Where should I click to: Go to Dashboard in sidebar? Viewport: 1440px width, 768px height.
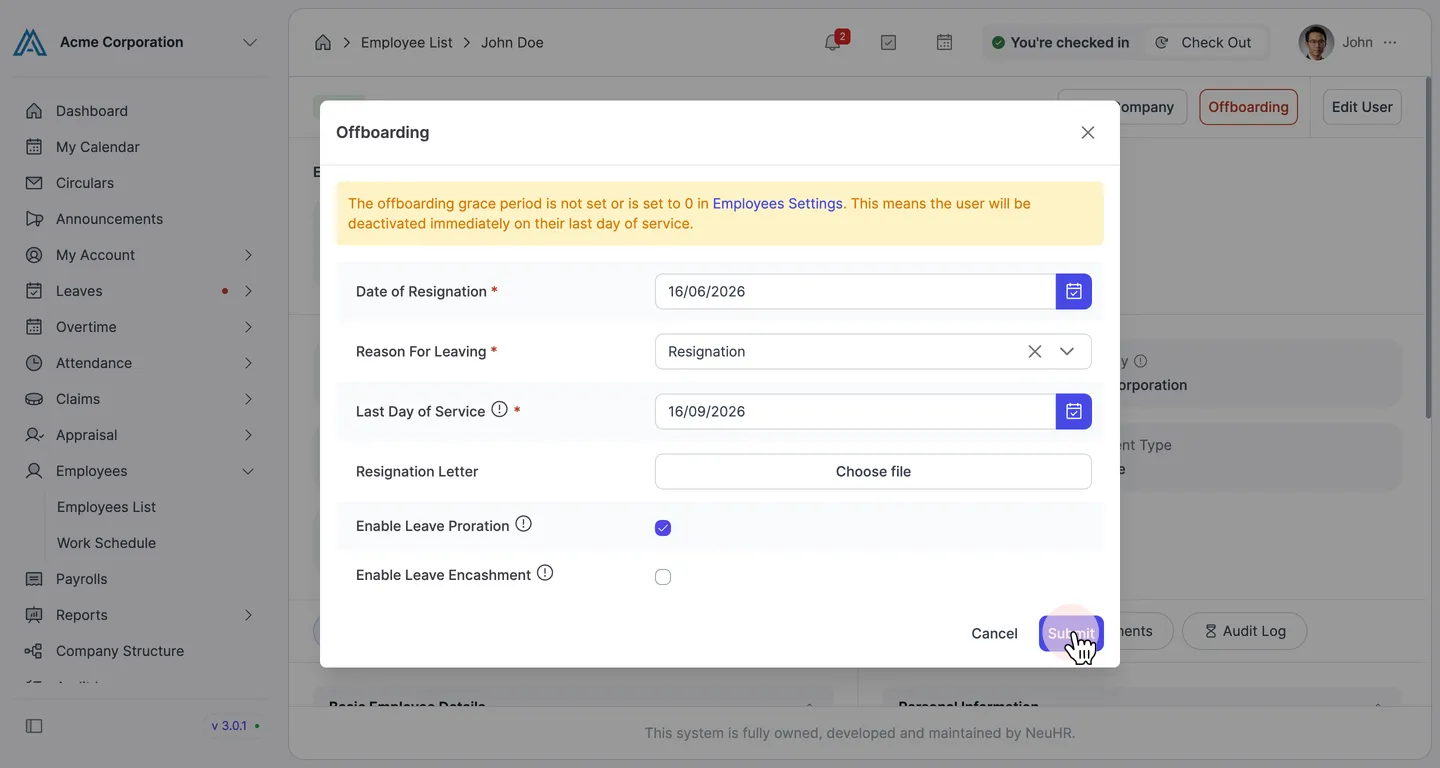(92, 111)
